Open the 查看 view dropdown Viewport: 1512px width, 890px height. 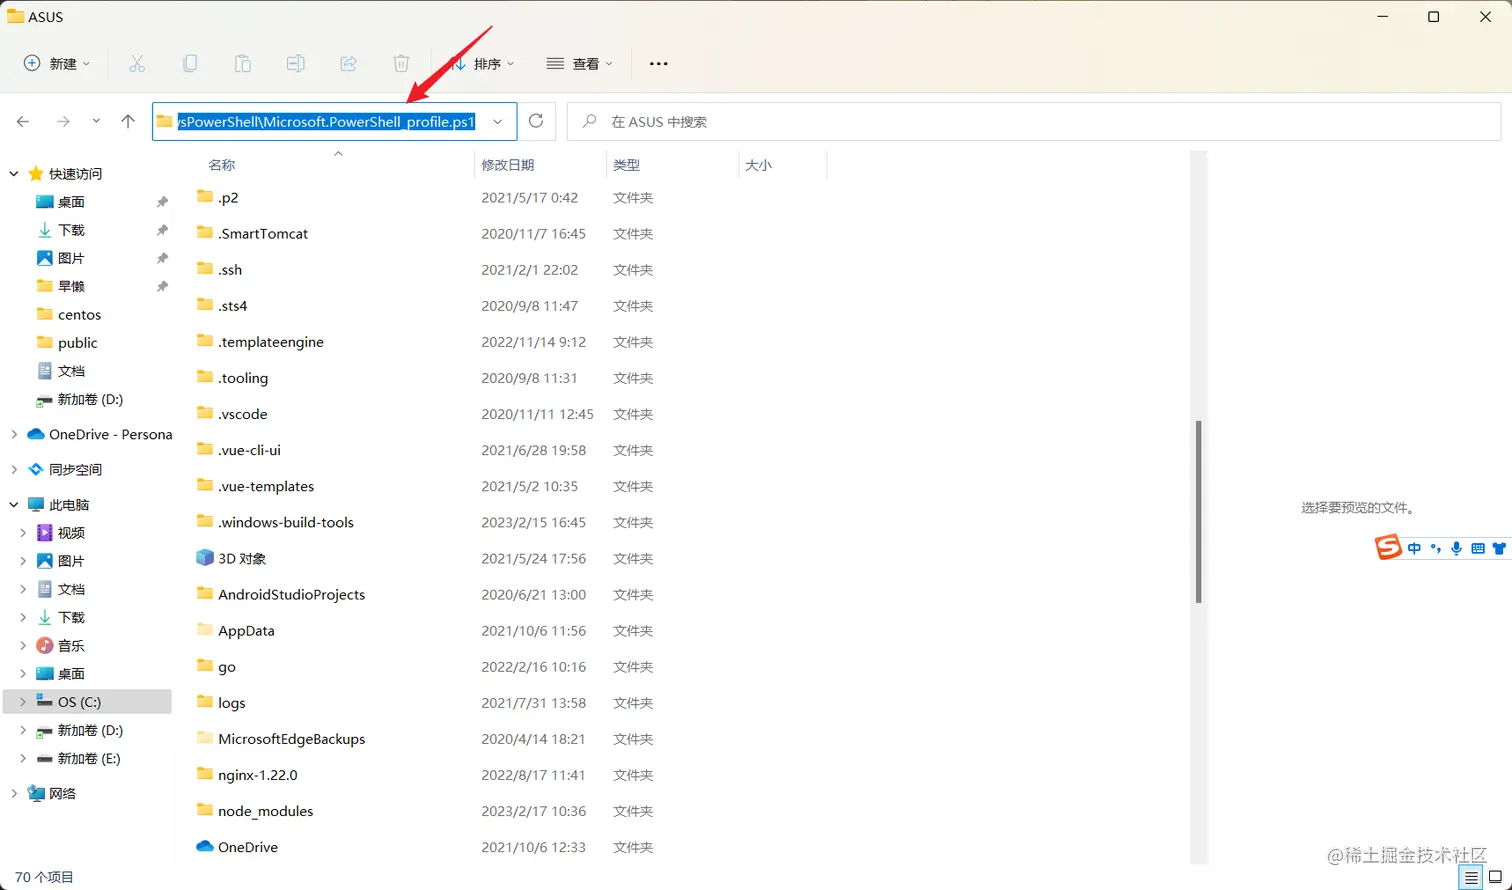pyautogui.click(x=580, y=63)
